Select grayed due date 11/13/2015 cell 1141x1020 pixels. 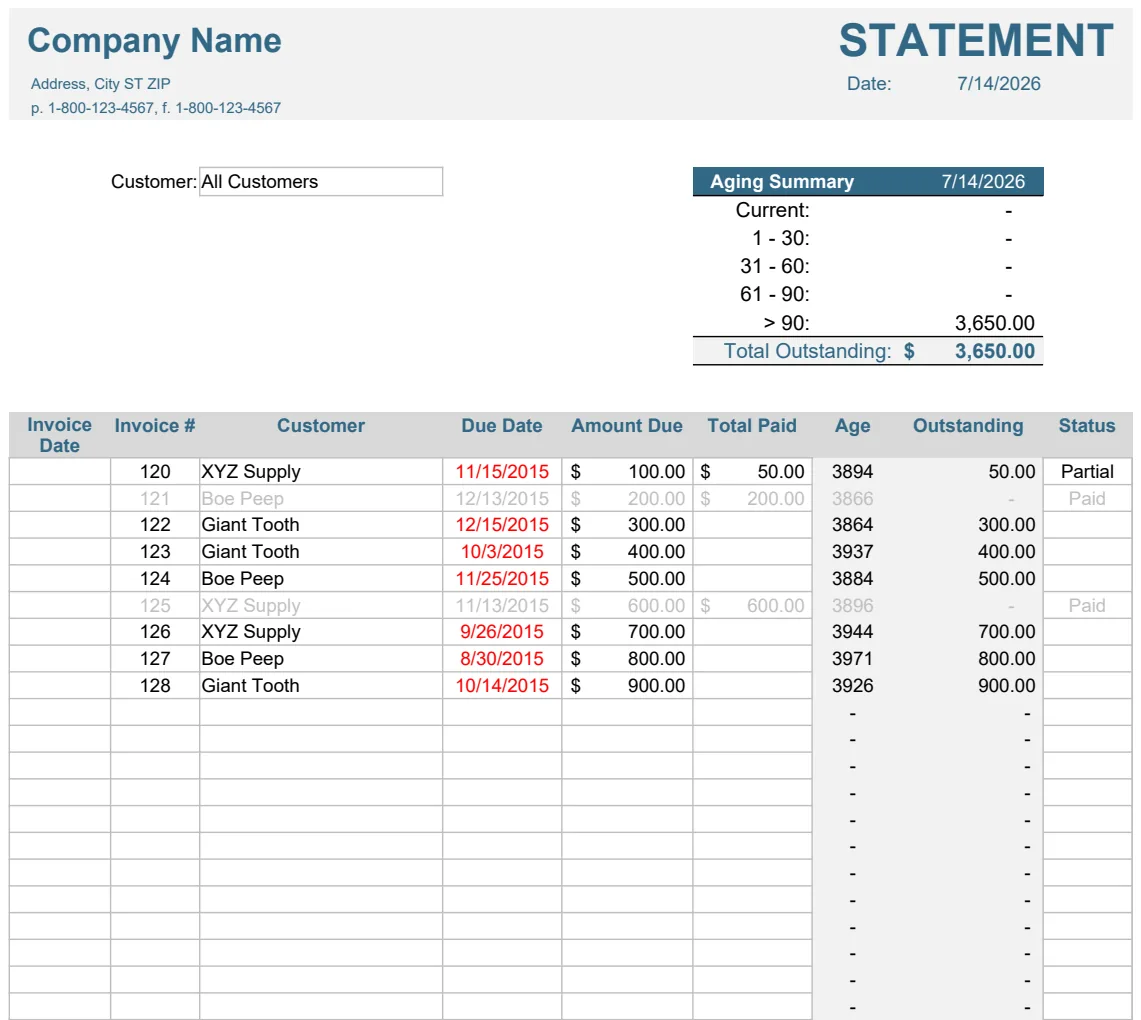pos(502,605)
